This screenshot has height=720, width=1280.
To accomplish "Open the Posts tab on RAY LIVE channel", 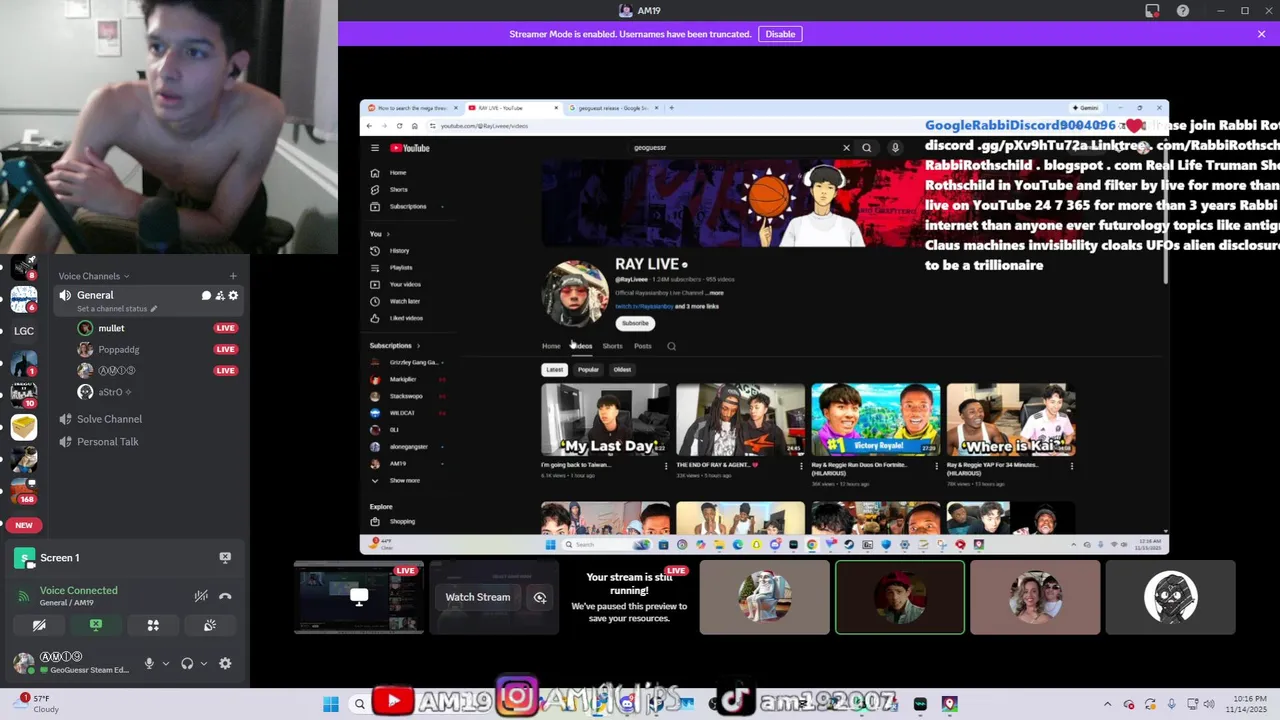I will [x=642, y=346].
